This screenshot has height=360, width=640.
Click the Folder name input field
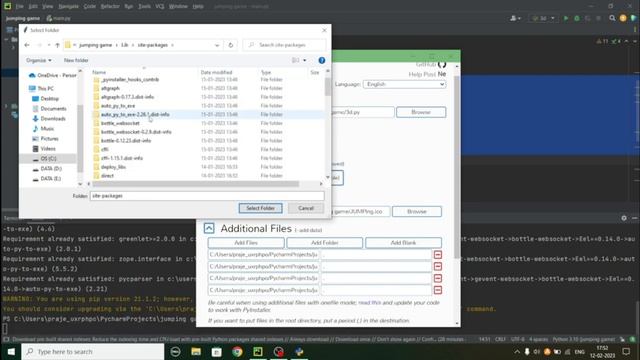[x=207, y=196]
